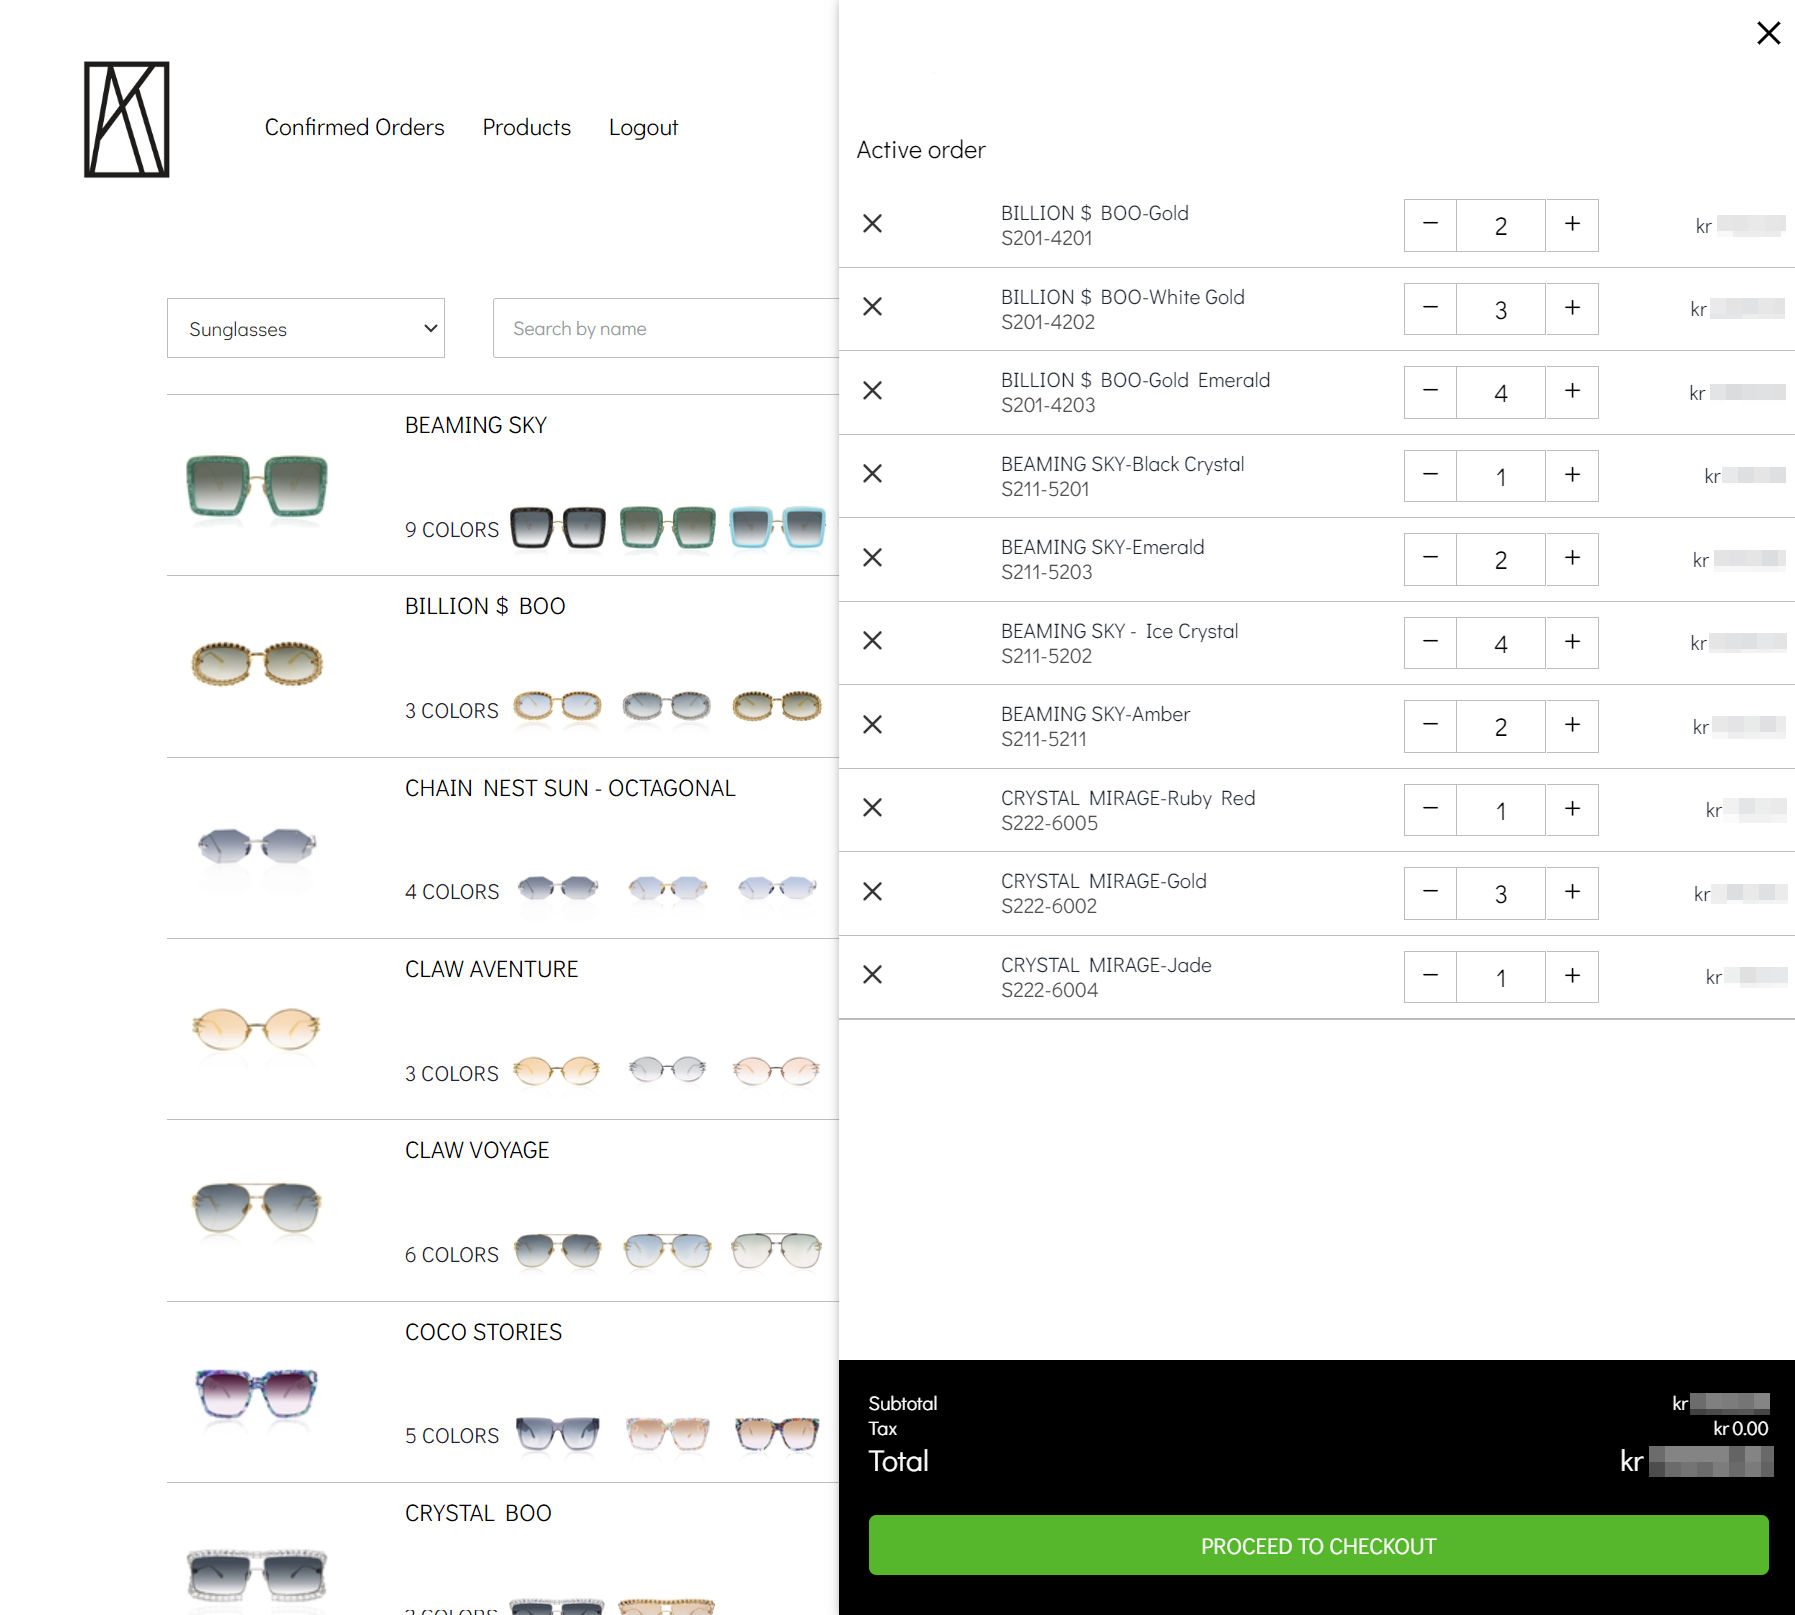Proceed to checkout
Viewport: 1795px width, 1615px height.
(1318, 1546)
